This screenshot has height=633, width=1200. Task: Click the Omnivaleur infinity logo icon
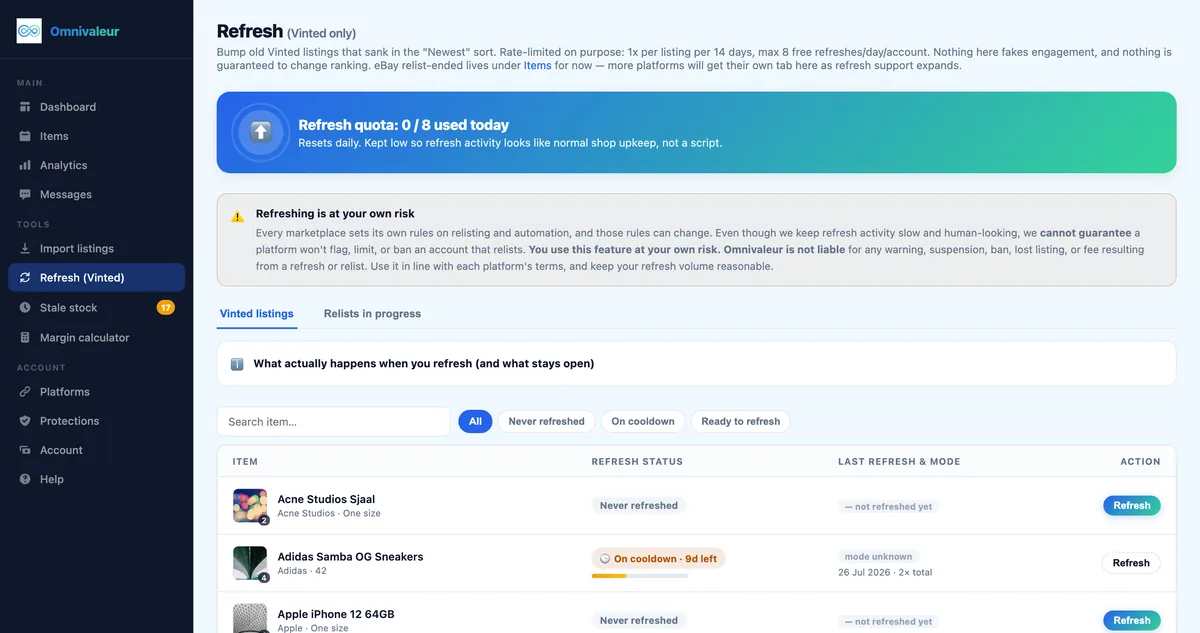tap(29, 31)
